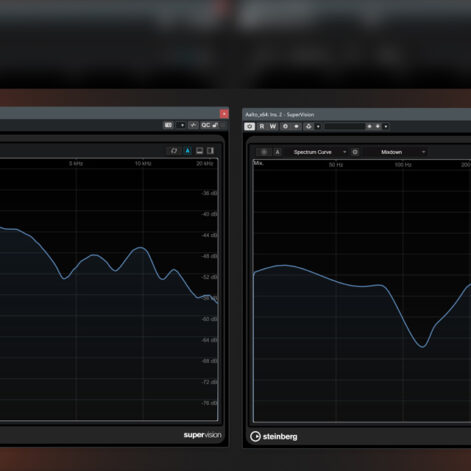The width and height of the screenshot is (471, 471).
Task: Click the A button left of Spectrum Curve
Action: 277,152
